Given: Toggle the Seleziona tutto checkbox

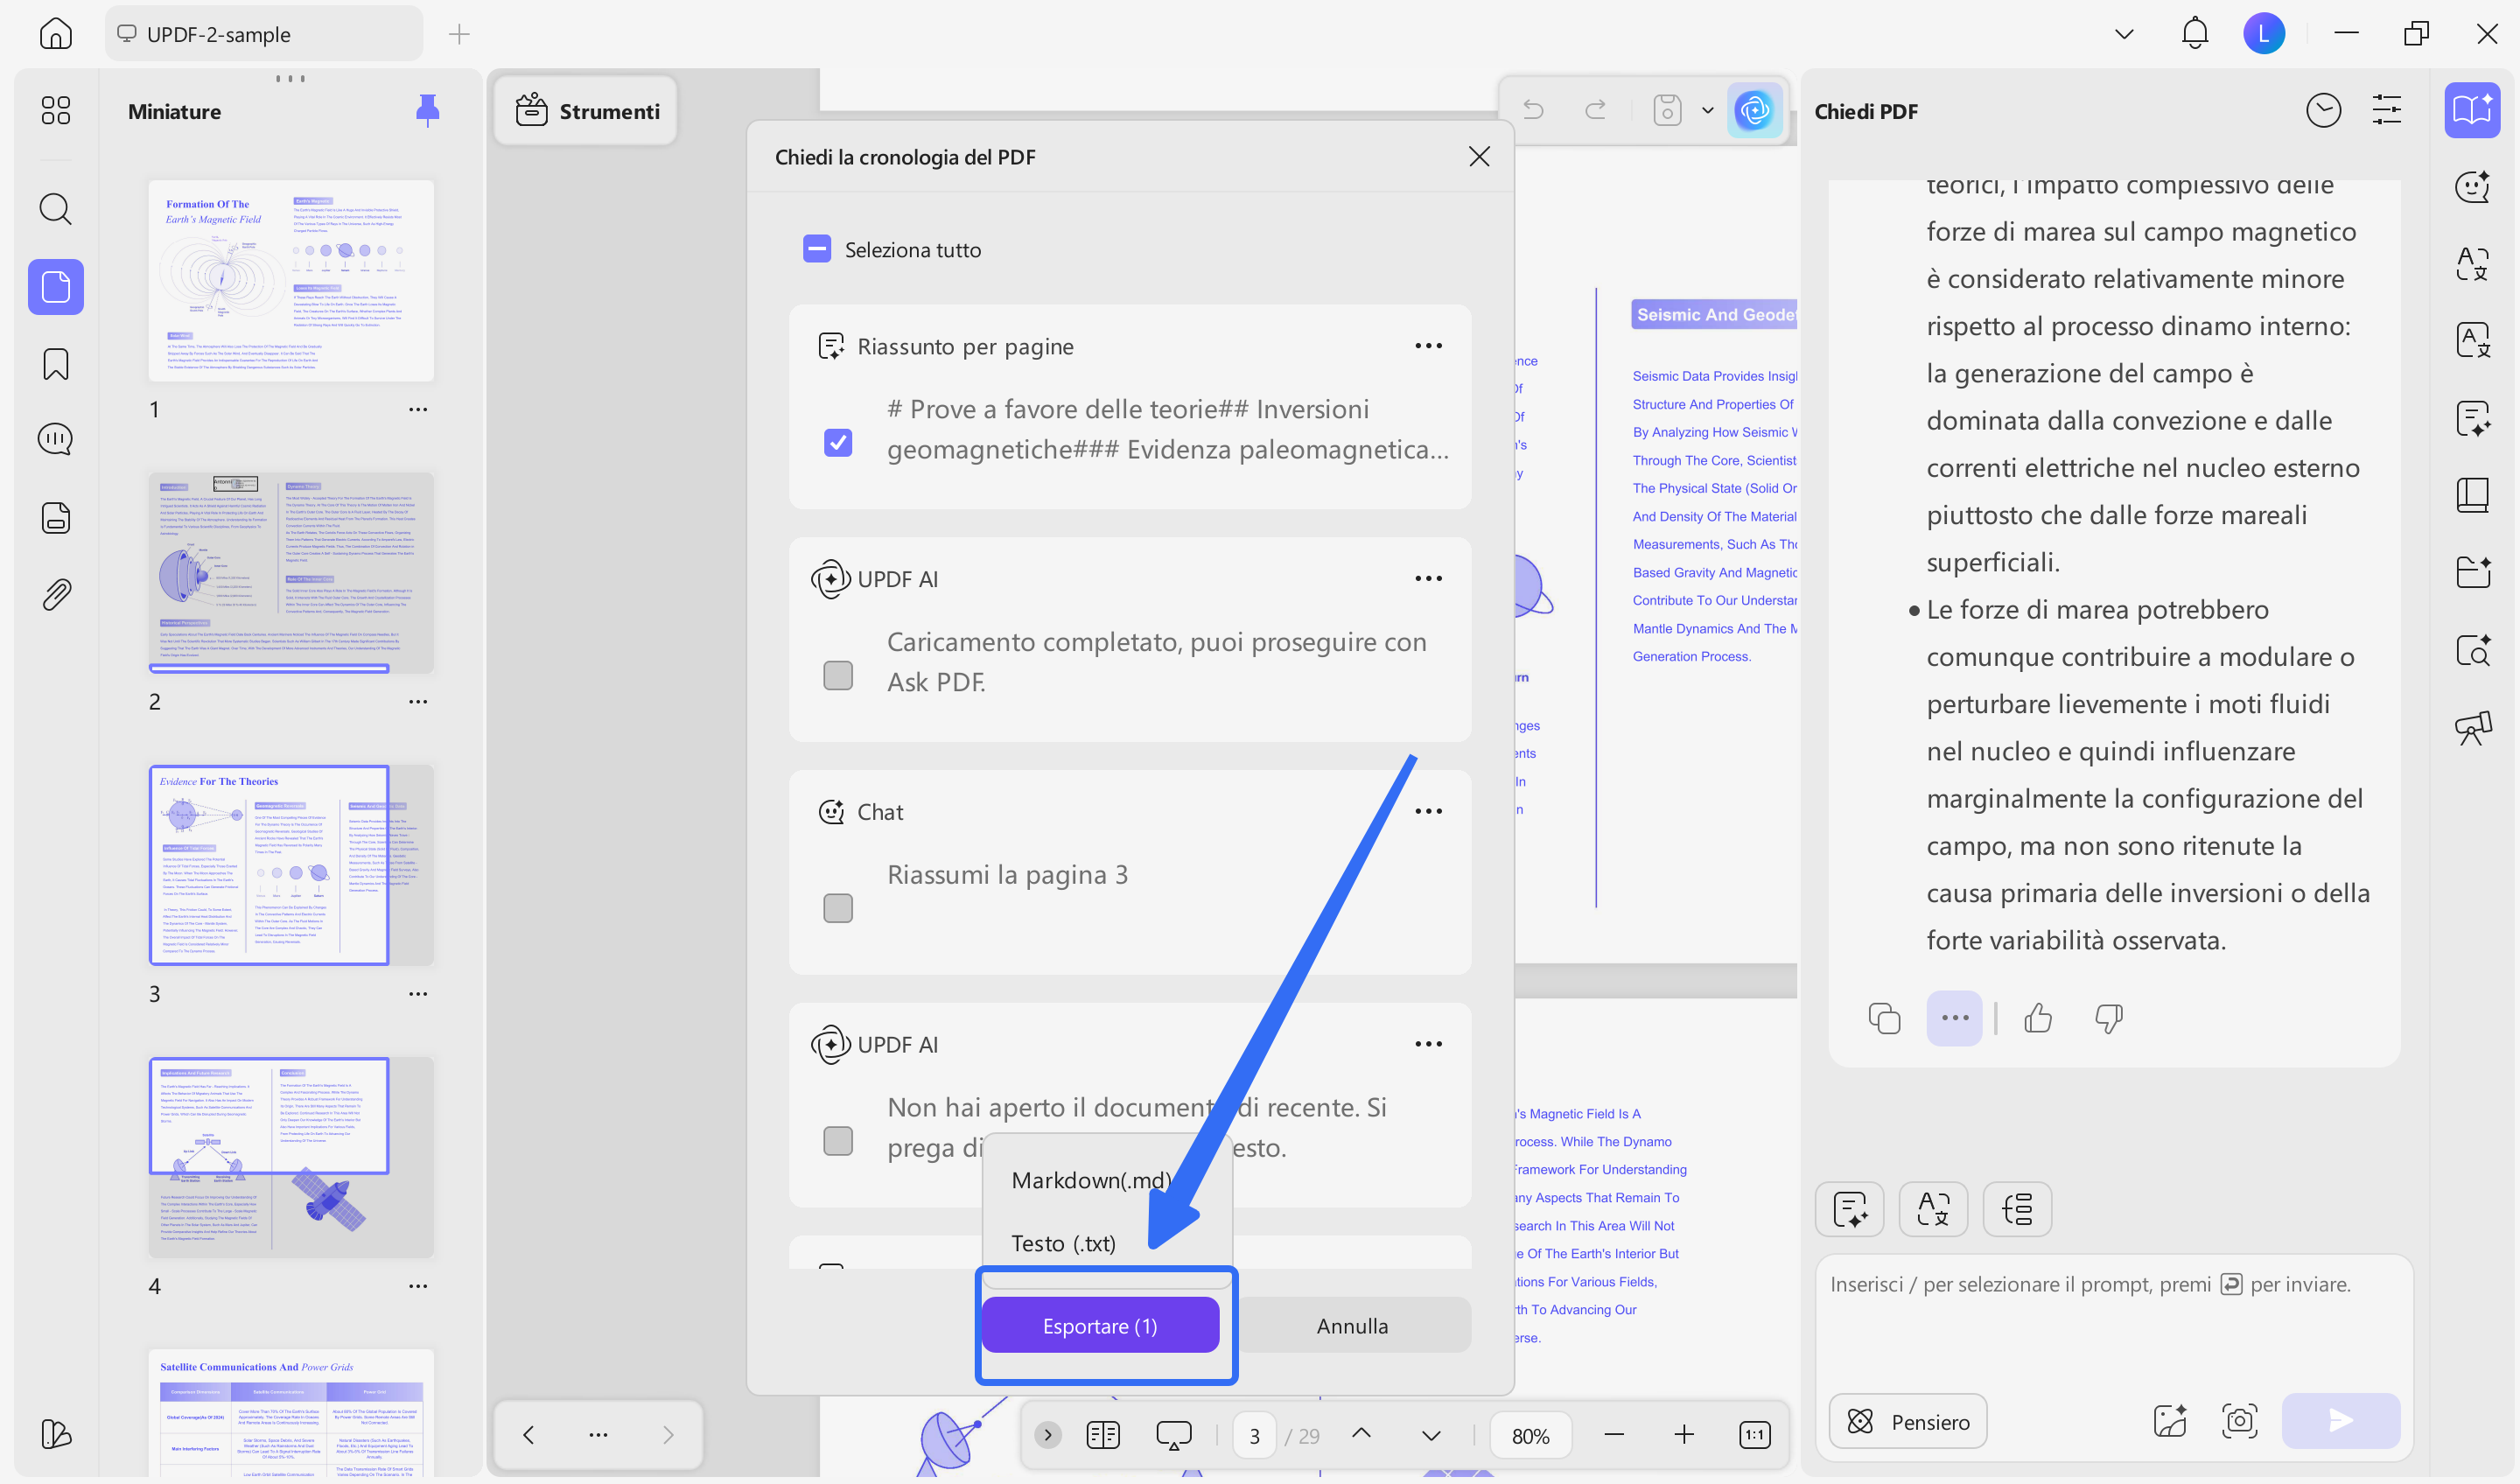Looking at the screenshot, I should 817,249.
